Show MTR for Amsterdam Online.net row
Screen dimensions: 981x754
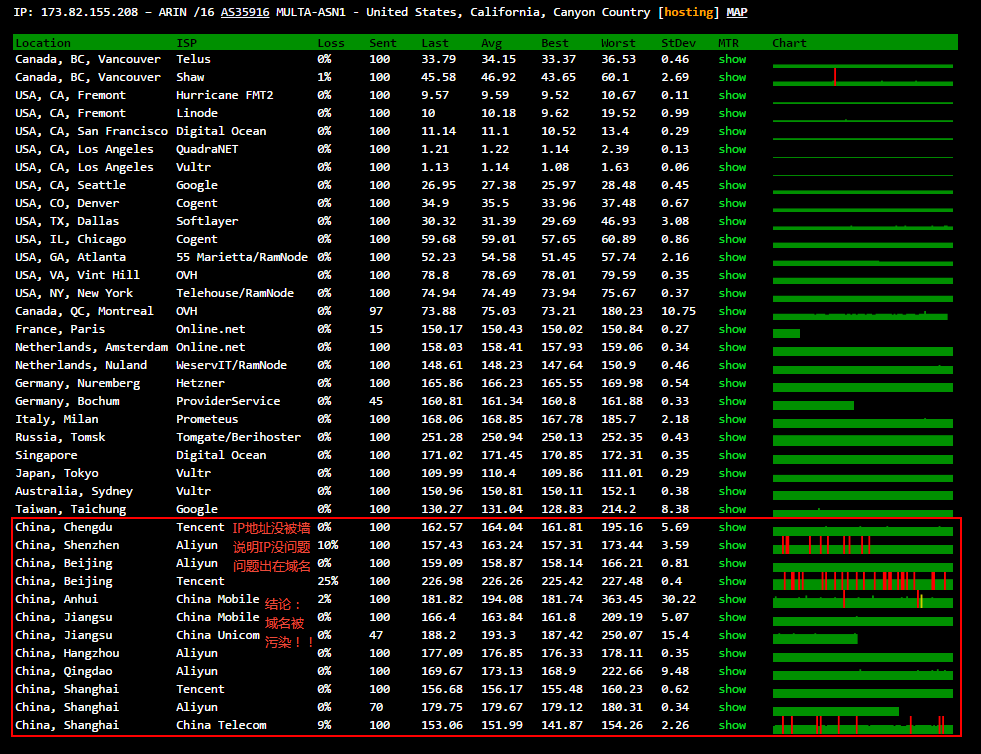pos(732,347)
